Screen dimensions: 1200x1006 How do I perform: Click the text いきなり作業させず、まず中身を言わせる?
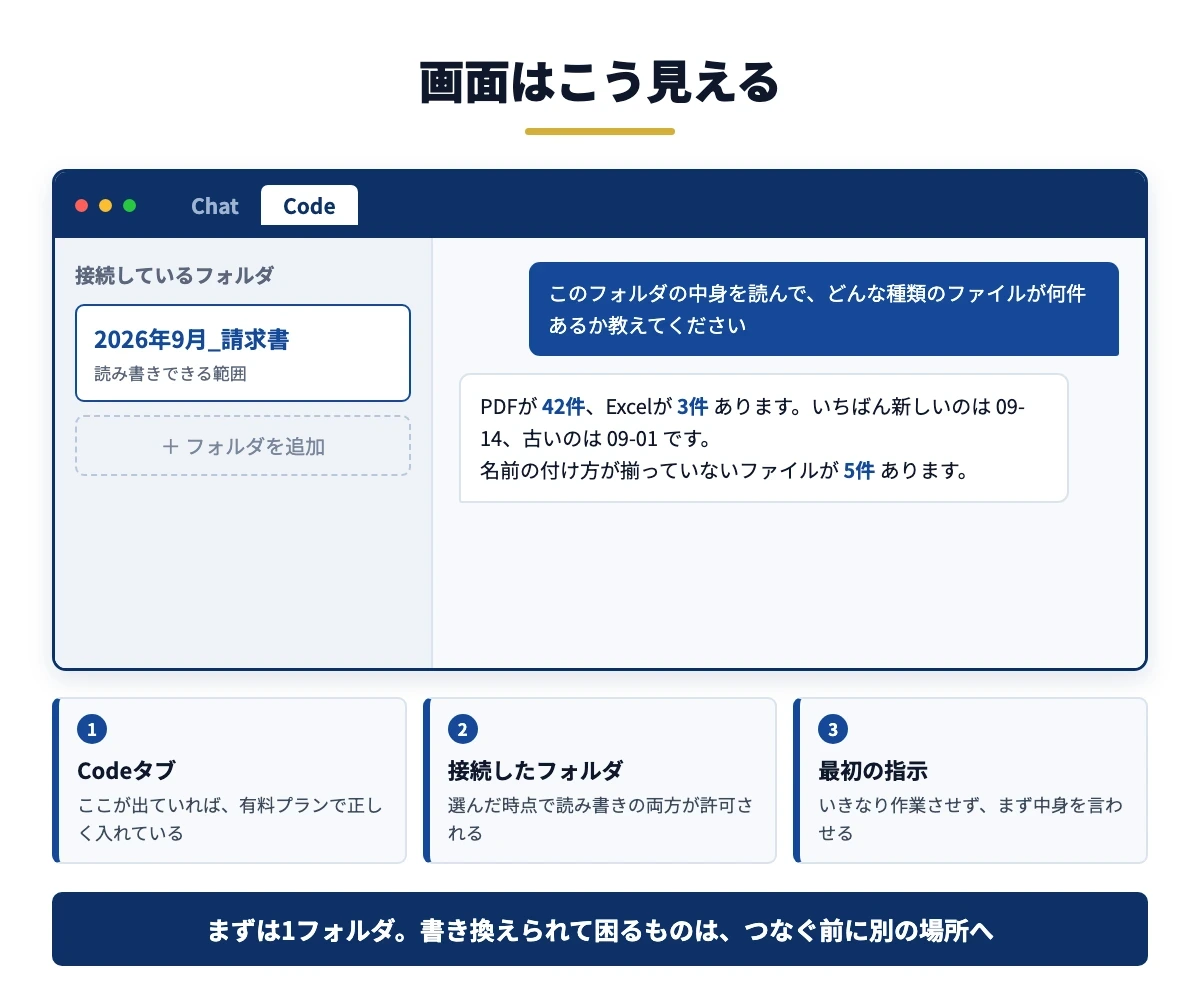(971, 819)
